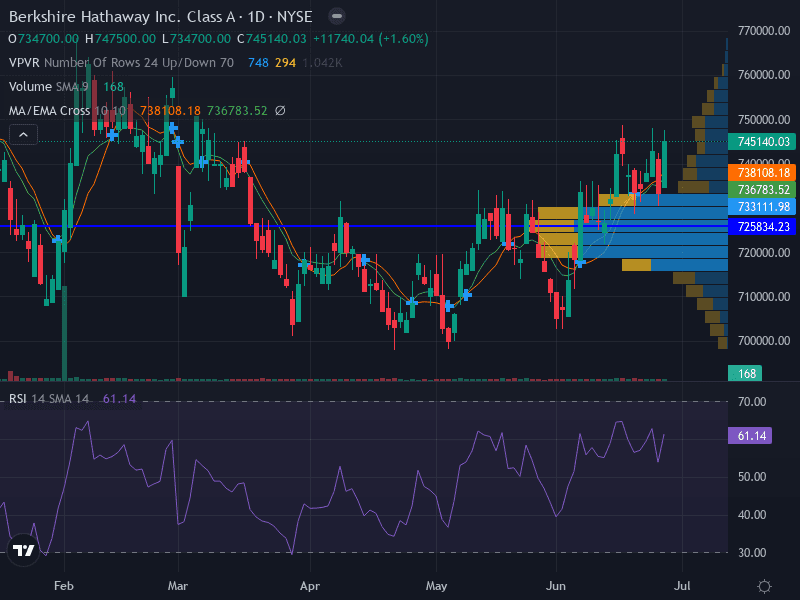Click the Jul date axis label
This screenshot has width=800, height=600.
pos(682,586)
